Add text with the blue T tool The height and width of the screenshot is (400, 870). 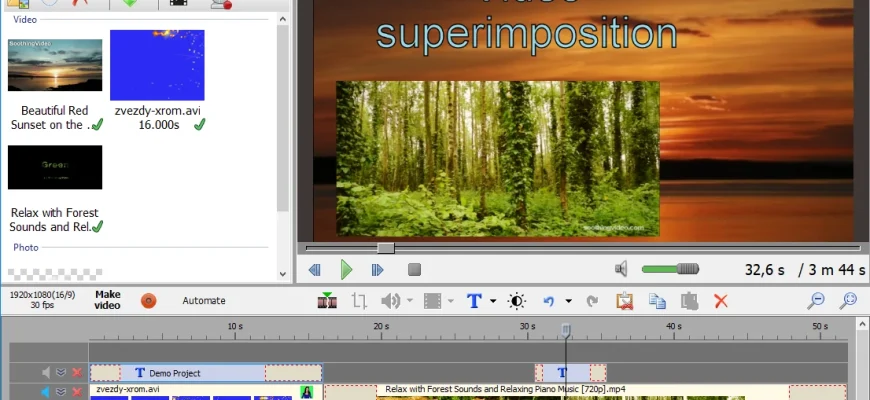pos(474,301)
